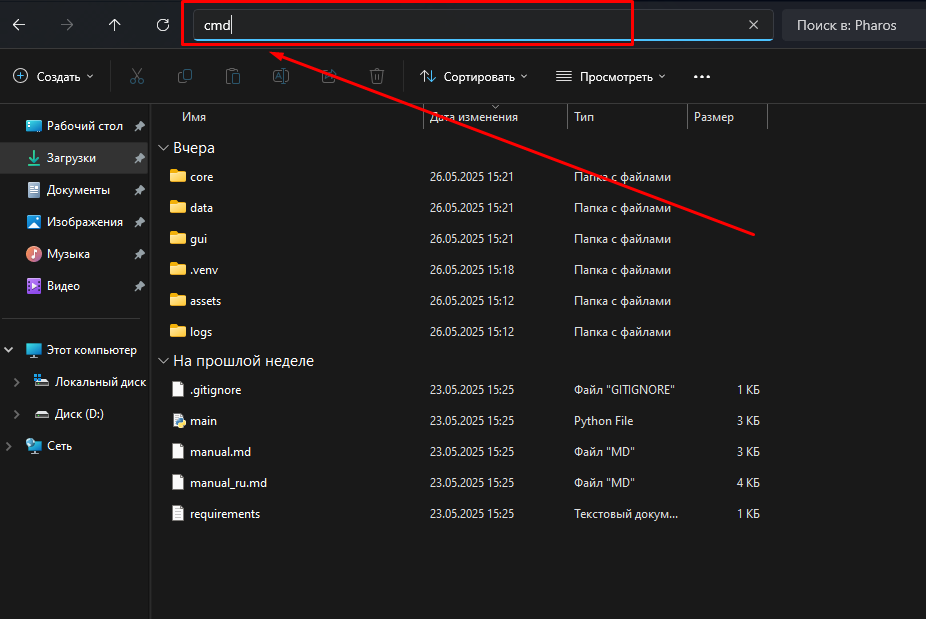This screenshot has height=619, width=926.
Task: Select the manual_ru.md file name
Action: click(229, 483)
